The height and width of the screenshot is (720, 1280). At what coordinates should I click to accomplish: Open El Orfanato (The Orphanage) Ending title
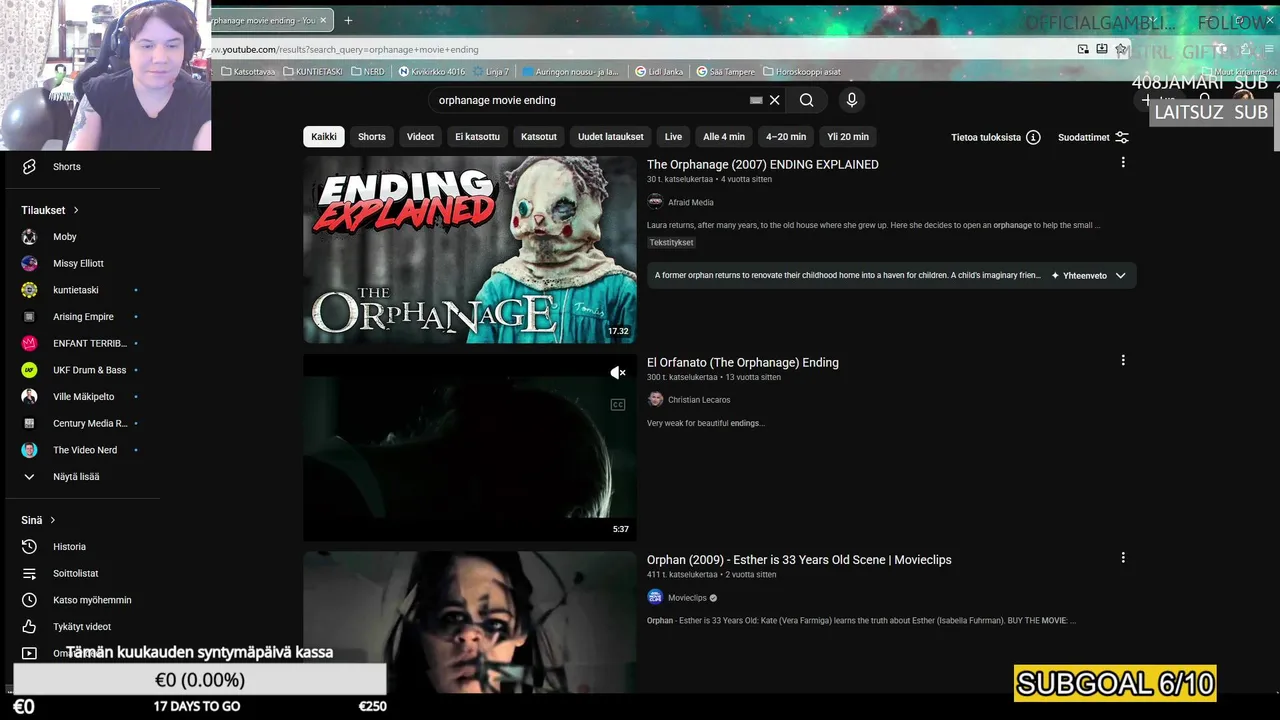[x=743, y=362]
